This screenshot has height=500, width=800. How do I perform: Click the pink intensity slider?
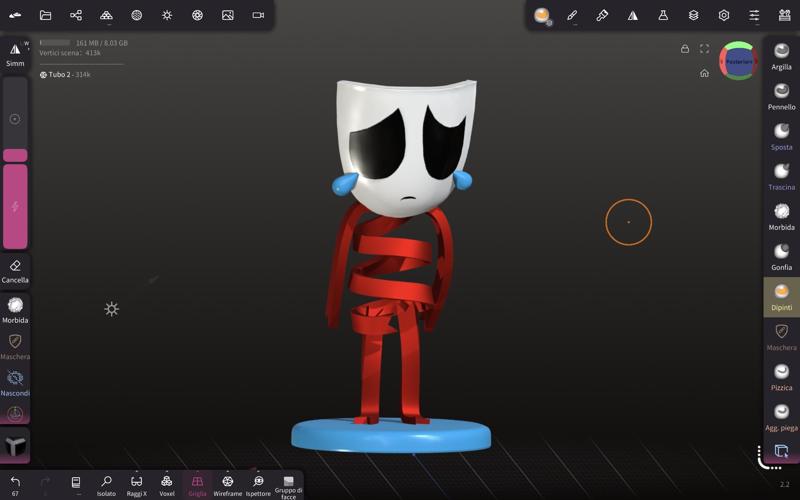click(x=15, y=206)
